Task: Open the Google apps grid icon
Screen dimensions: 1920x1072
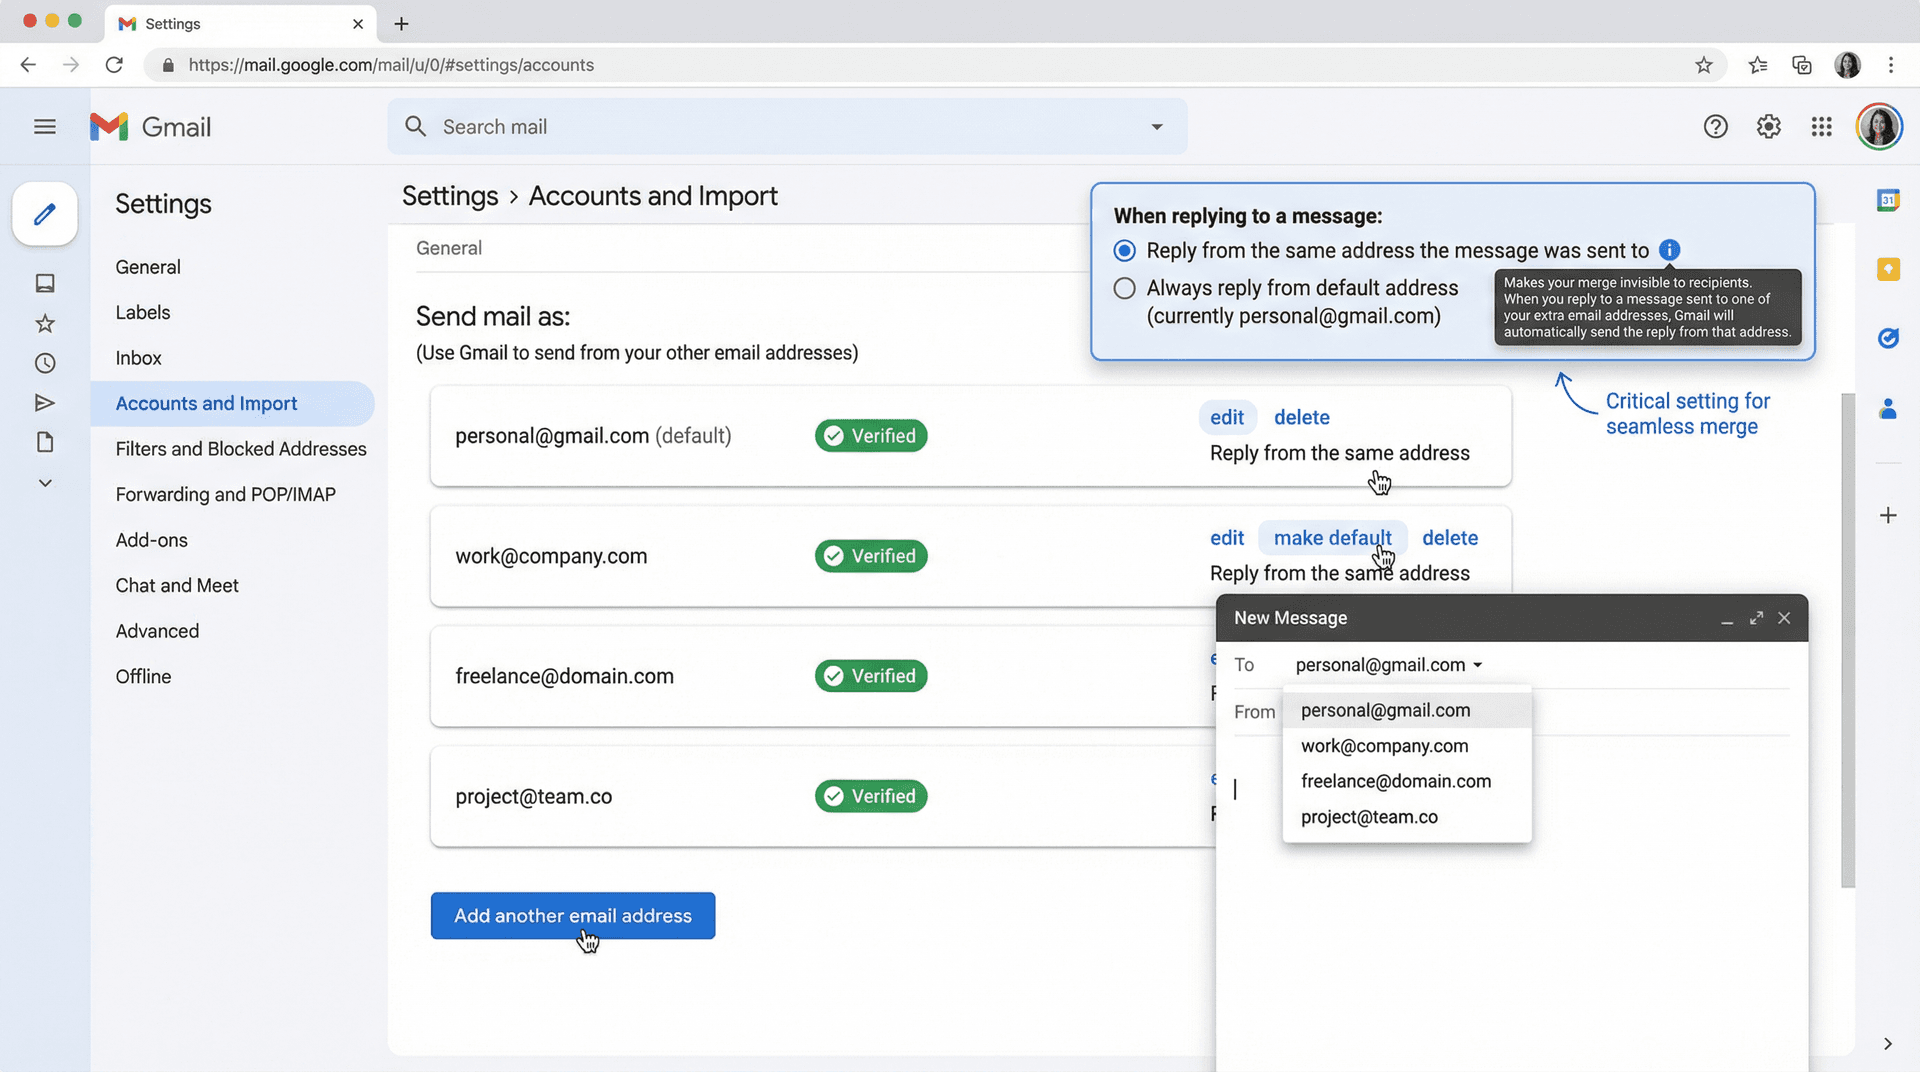Action: (1820, 126)
